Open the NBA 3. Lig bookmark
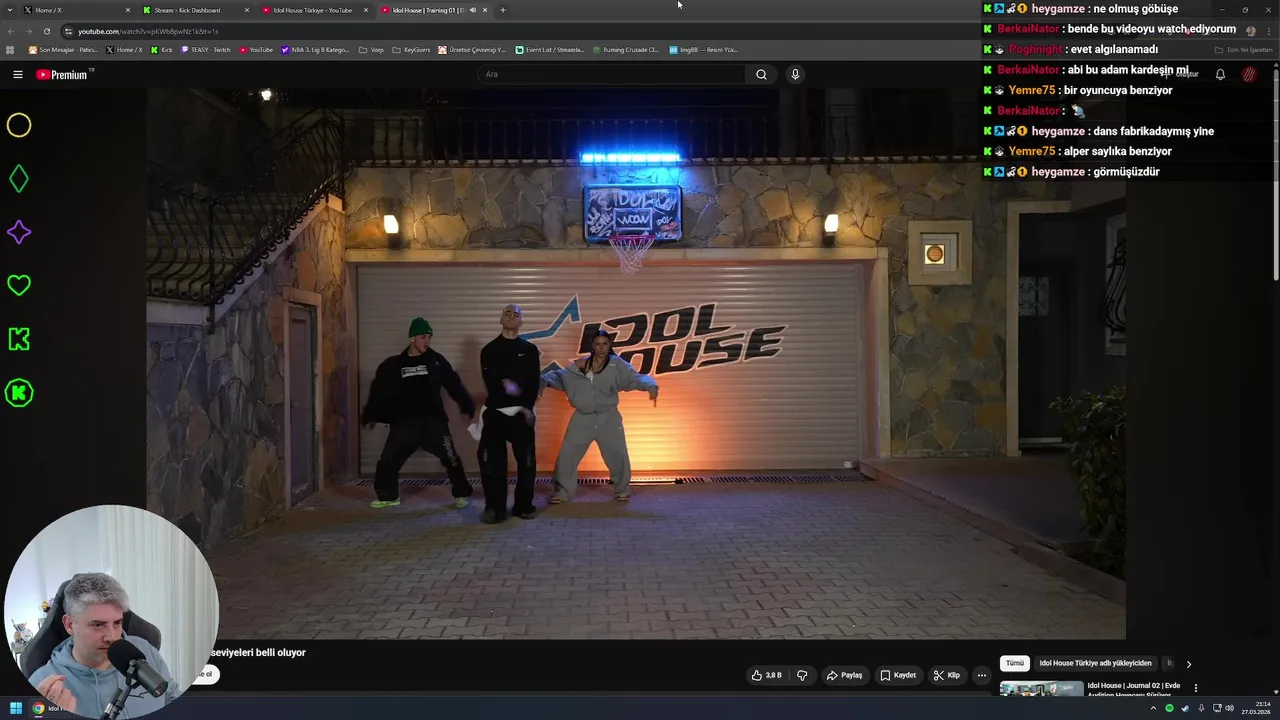Screen dimensions: 1280x720 point(316,49)
